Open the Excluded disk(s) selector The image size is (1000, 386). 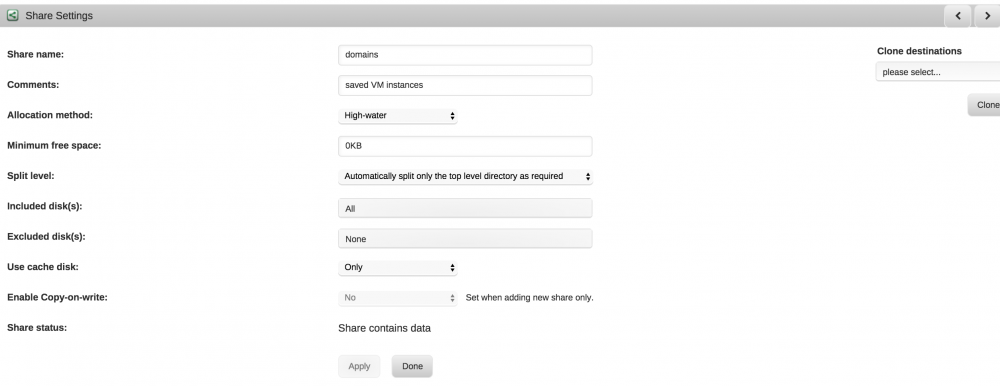click(x=465, y=239)
